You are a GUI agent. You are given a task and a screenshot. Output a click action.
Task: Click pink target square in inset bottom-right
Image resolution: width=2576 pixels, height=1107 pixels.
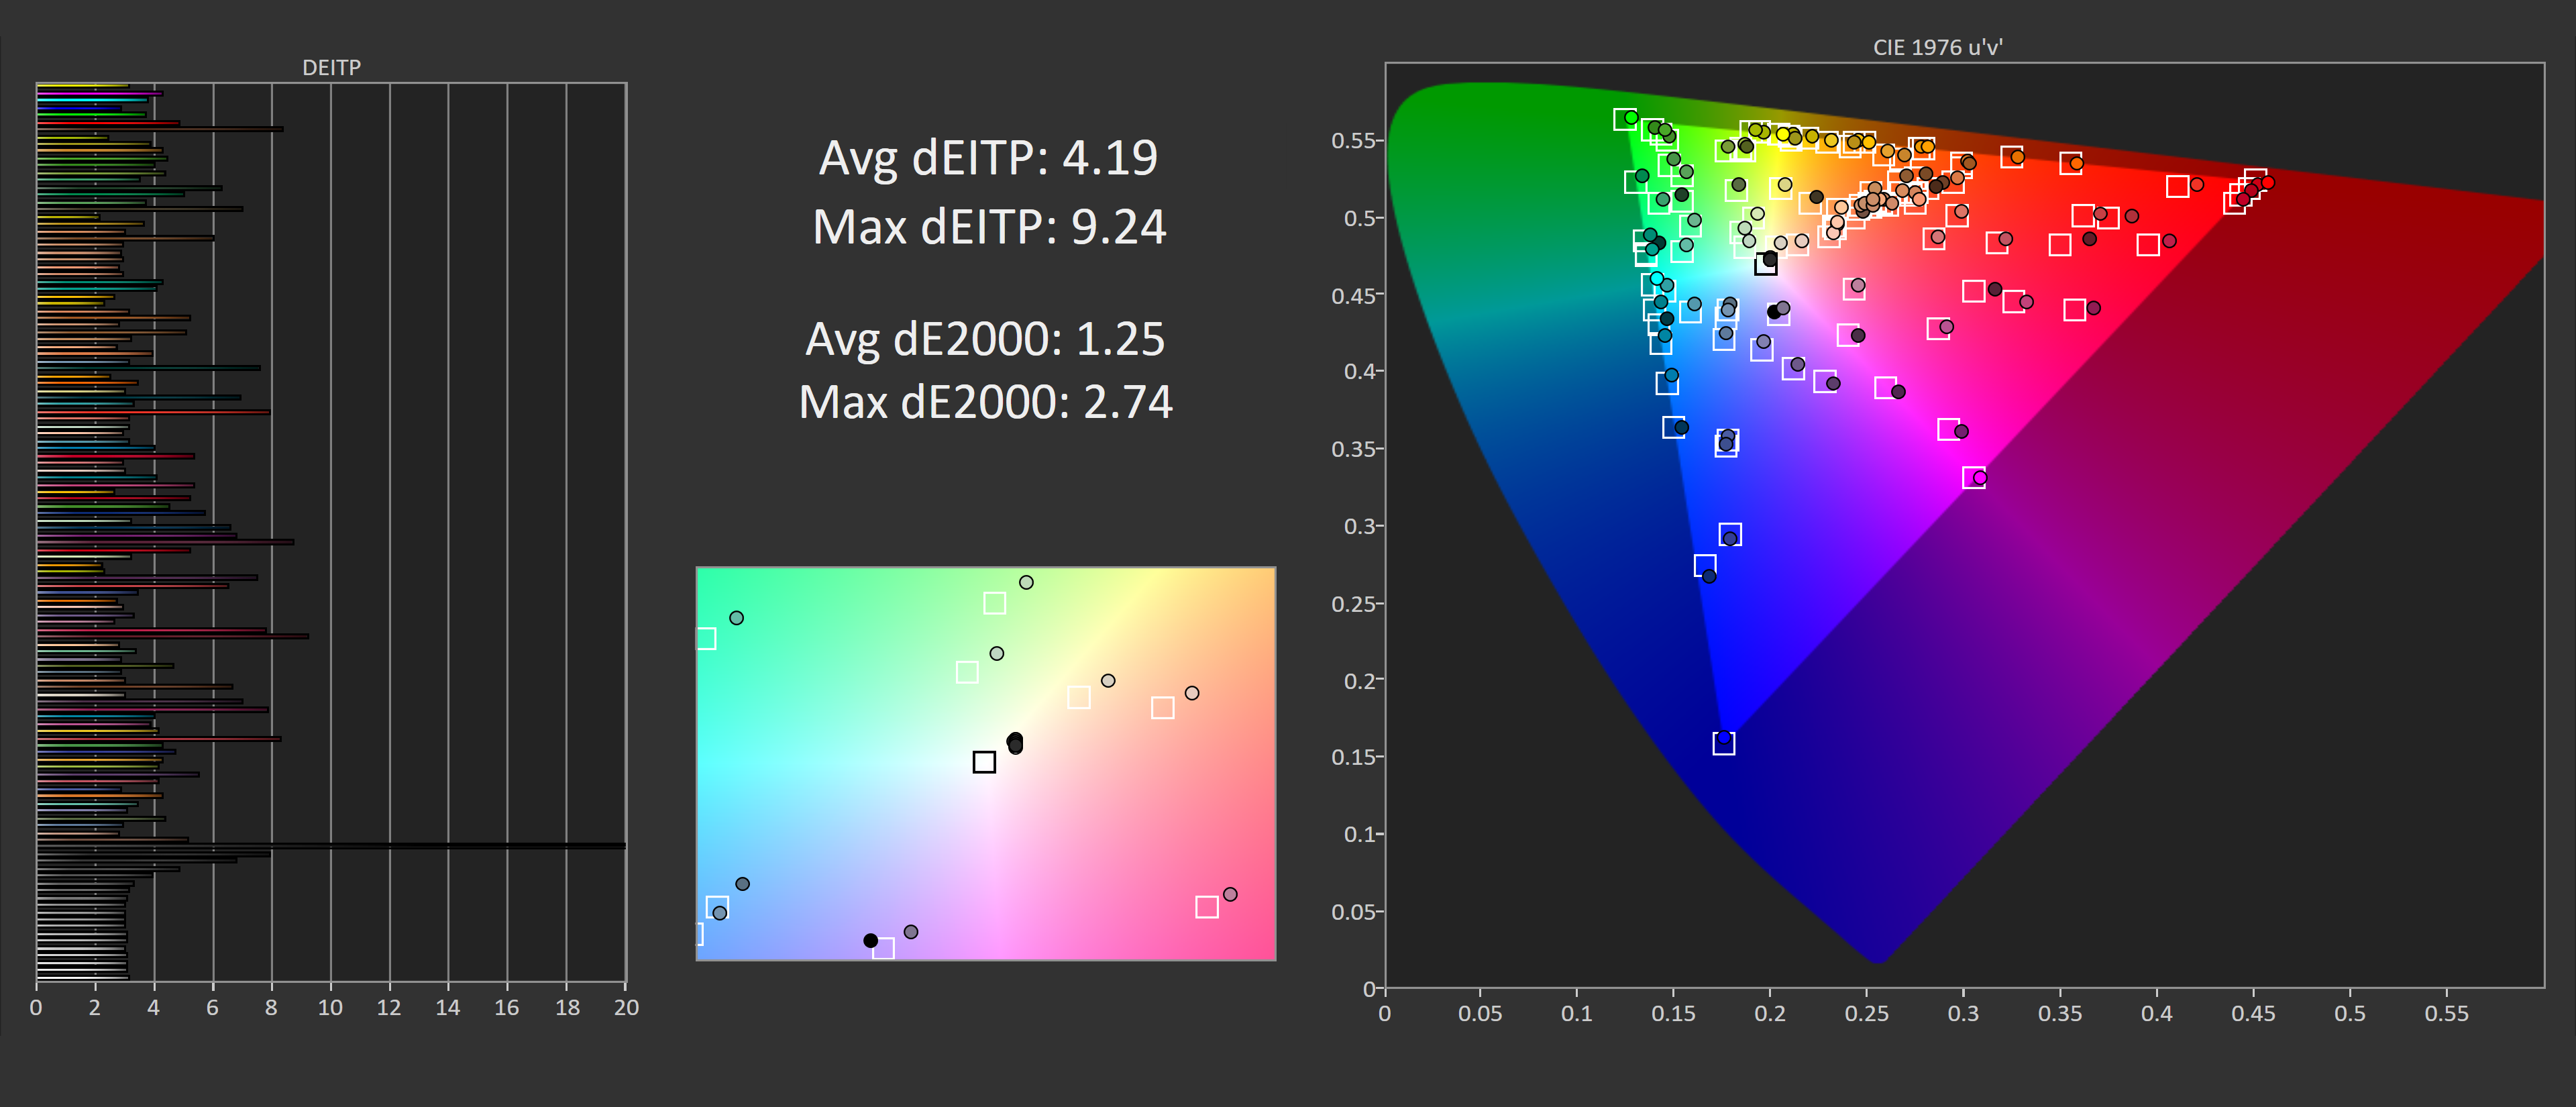pyautogui.click(x=1207, y=907)
